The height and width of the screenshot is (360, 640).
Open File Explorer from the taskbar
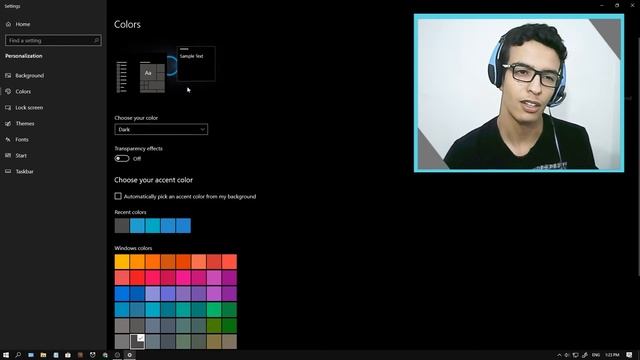point(43,355)
